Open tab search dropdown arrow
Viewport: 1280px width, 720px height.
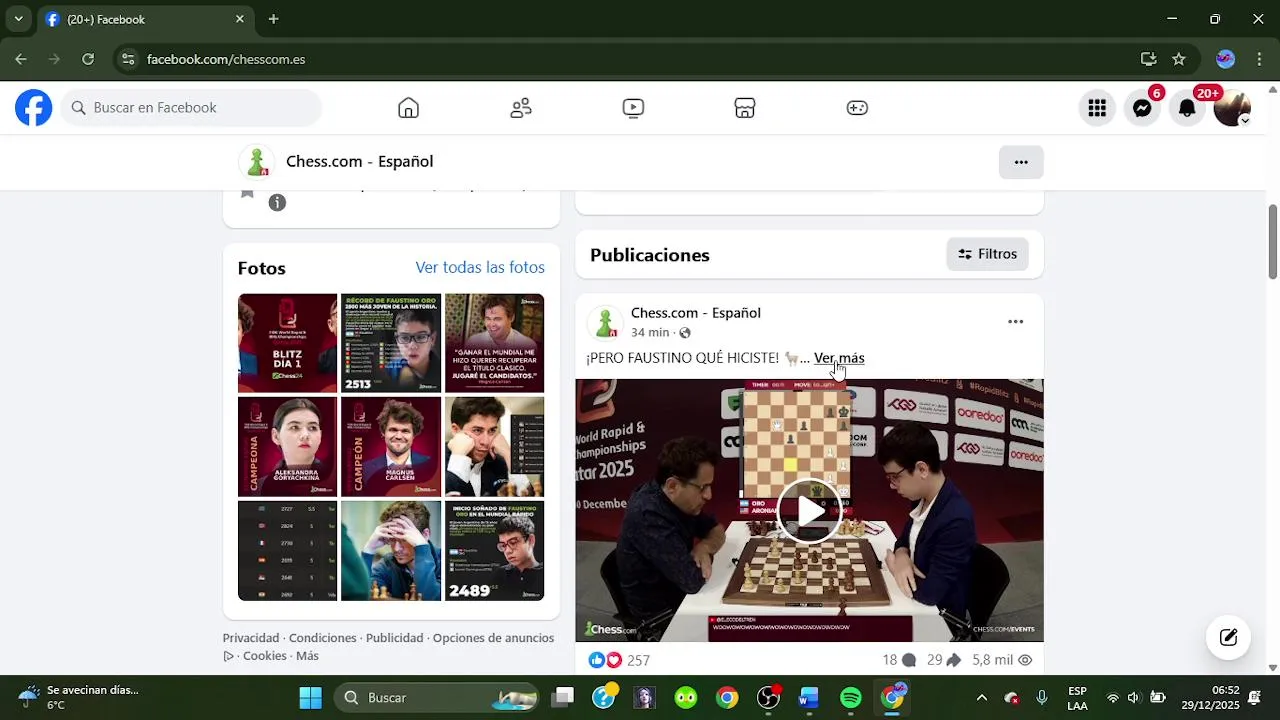click(18, 19)
